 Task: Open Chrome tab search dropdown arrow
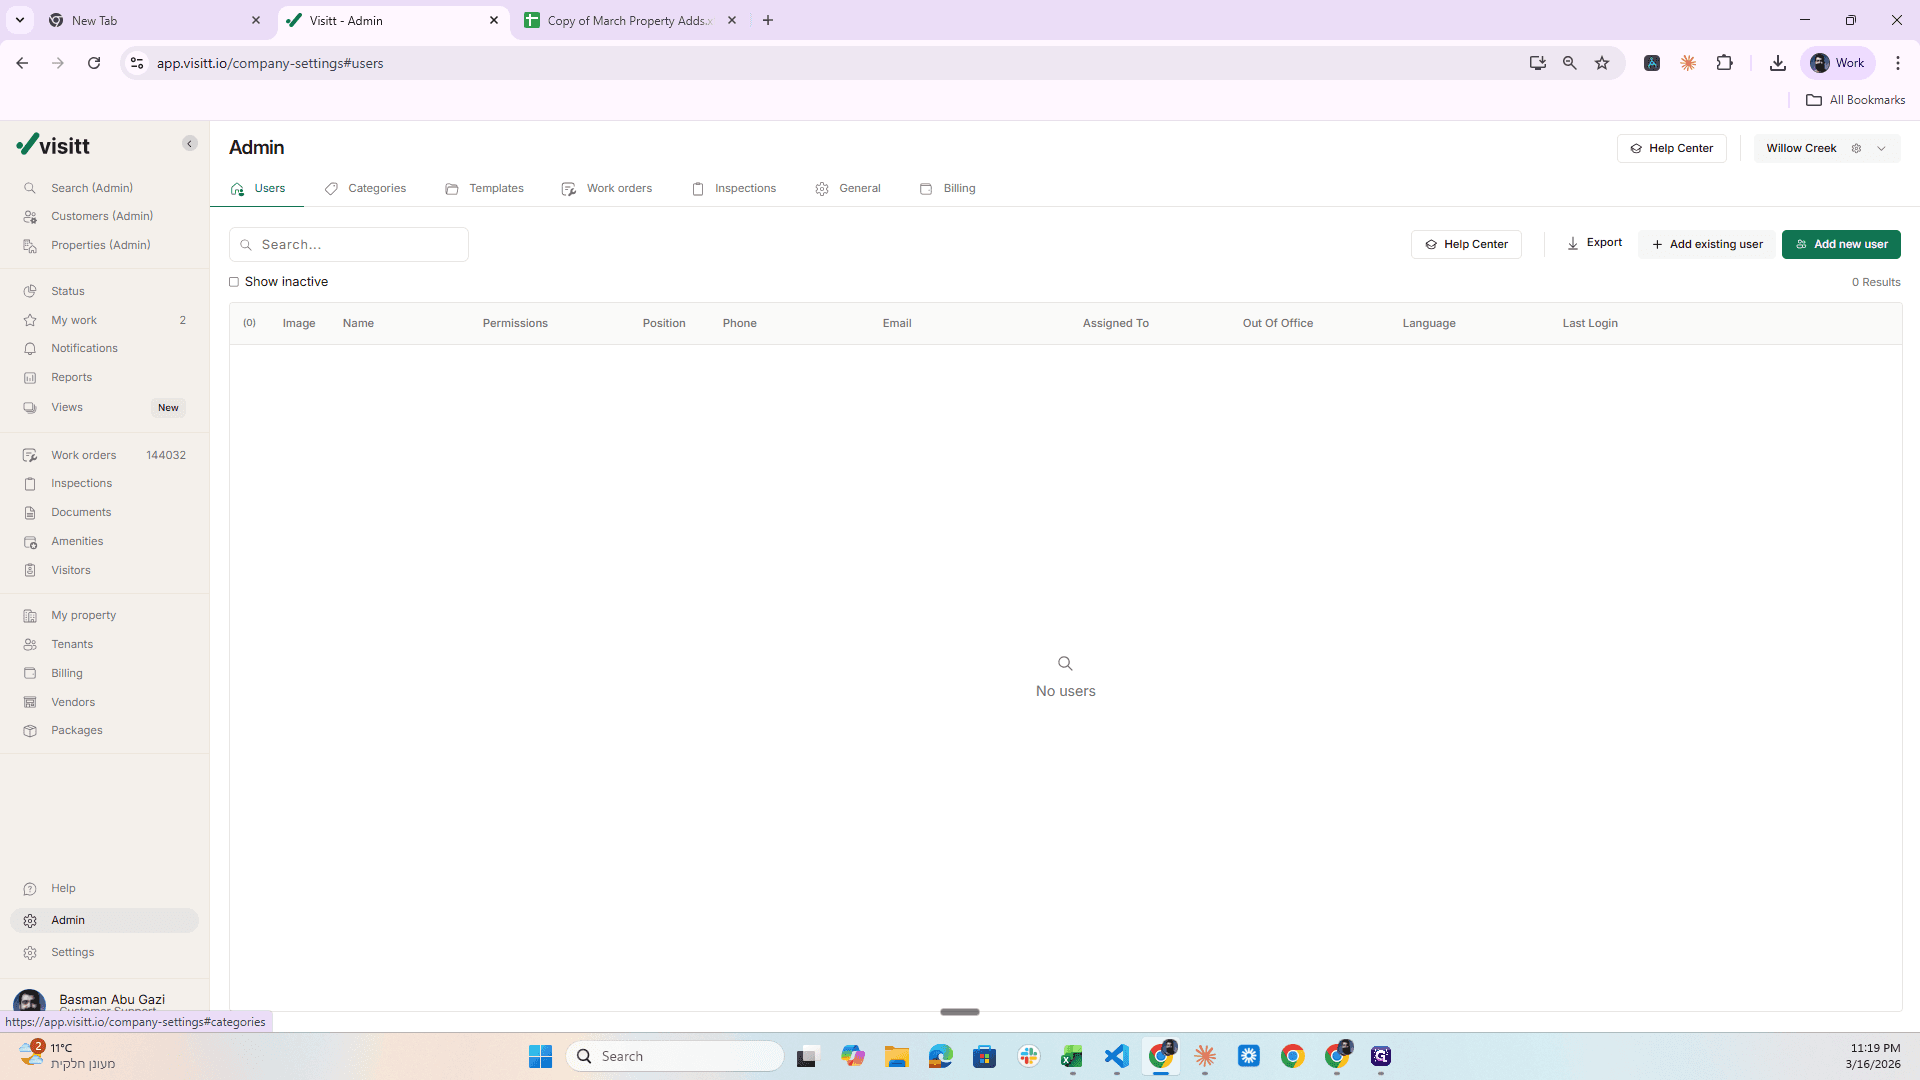(19, 20)
